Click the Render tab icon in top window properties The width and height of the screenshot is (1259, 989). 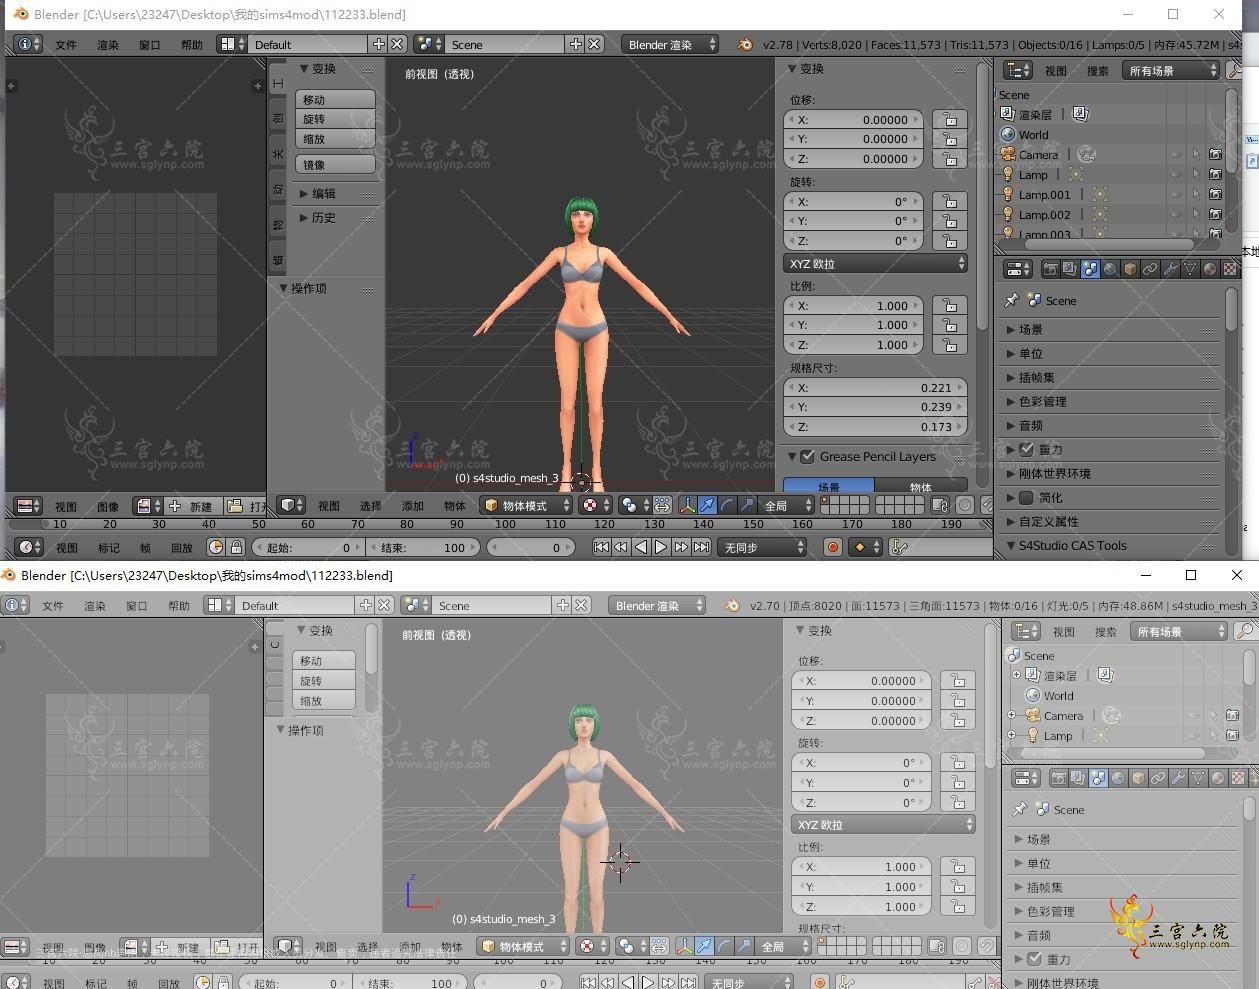pos(1050,269)
